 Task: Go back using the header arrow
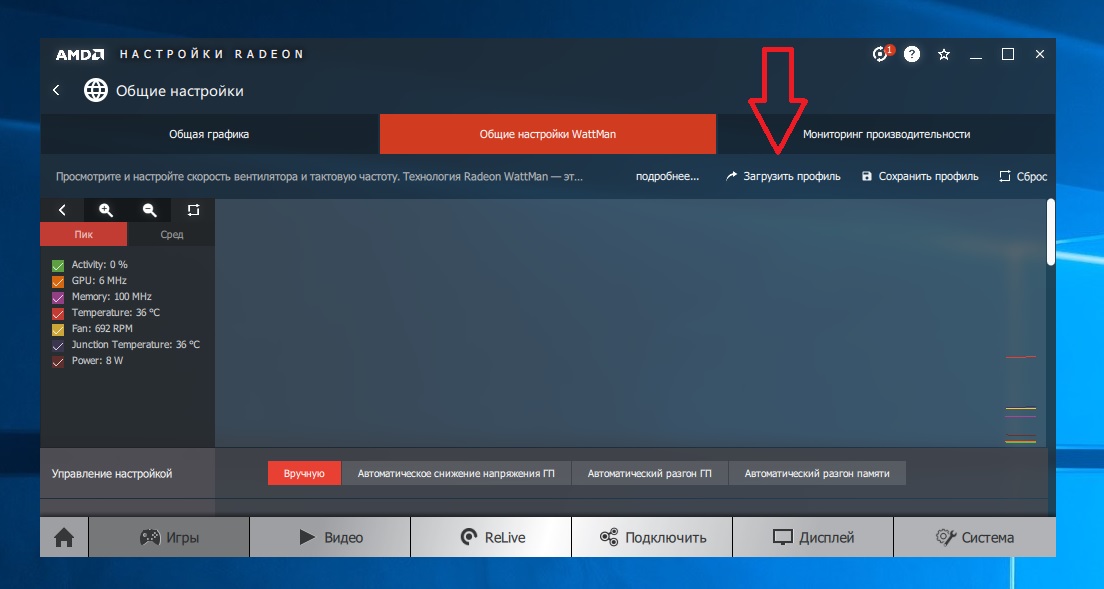click(56, 90)
